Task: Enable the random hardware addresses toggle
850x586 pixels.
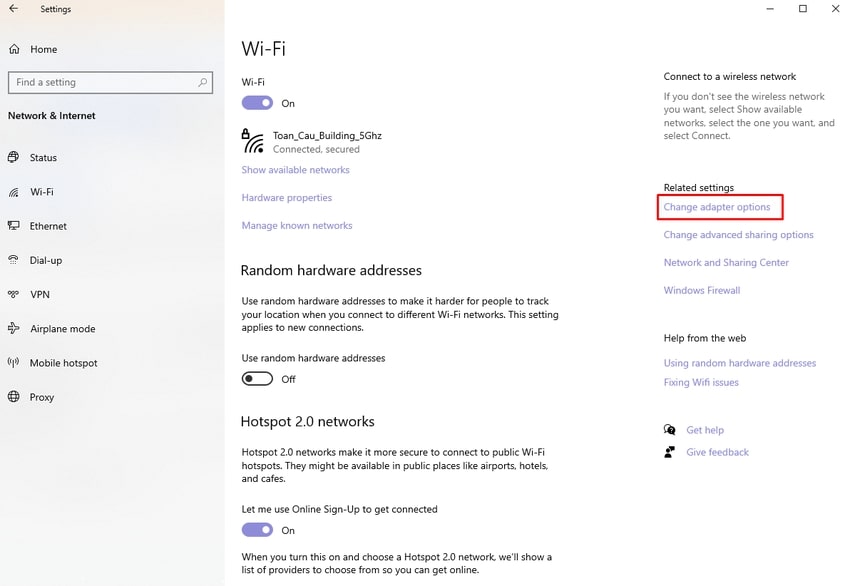Action: pos(257,379)
